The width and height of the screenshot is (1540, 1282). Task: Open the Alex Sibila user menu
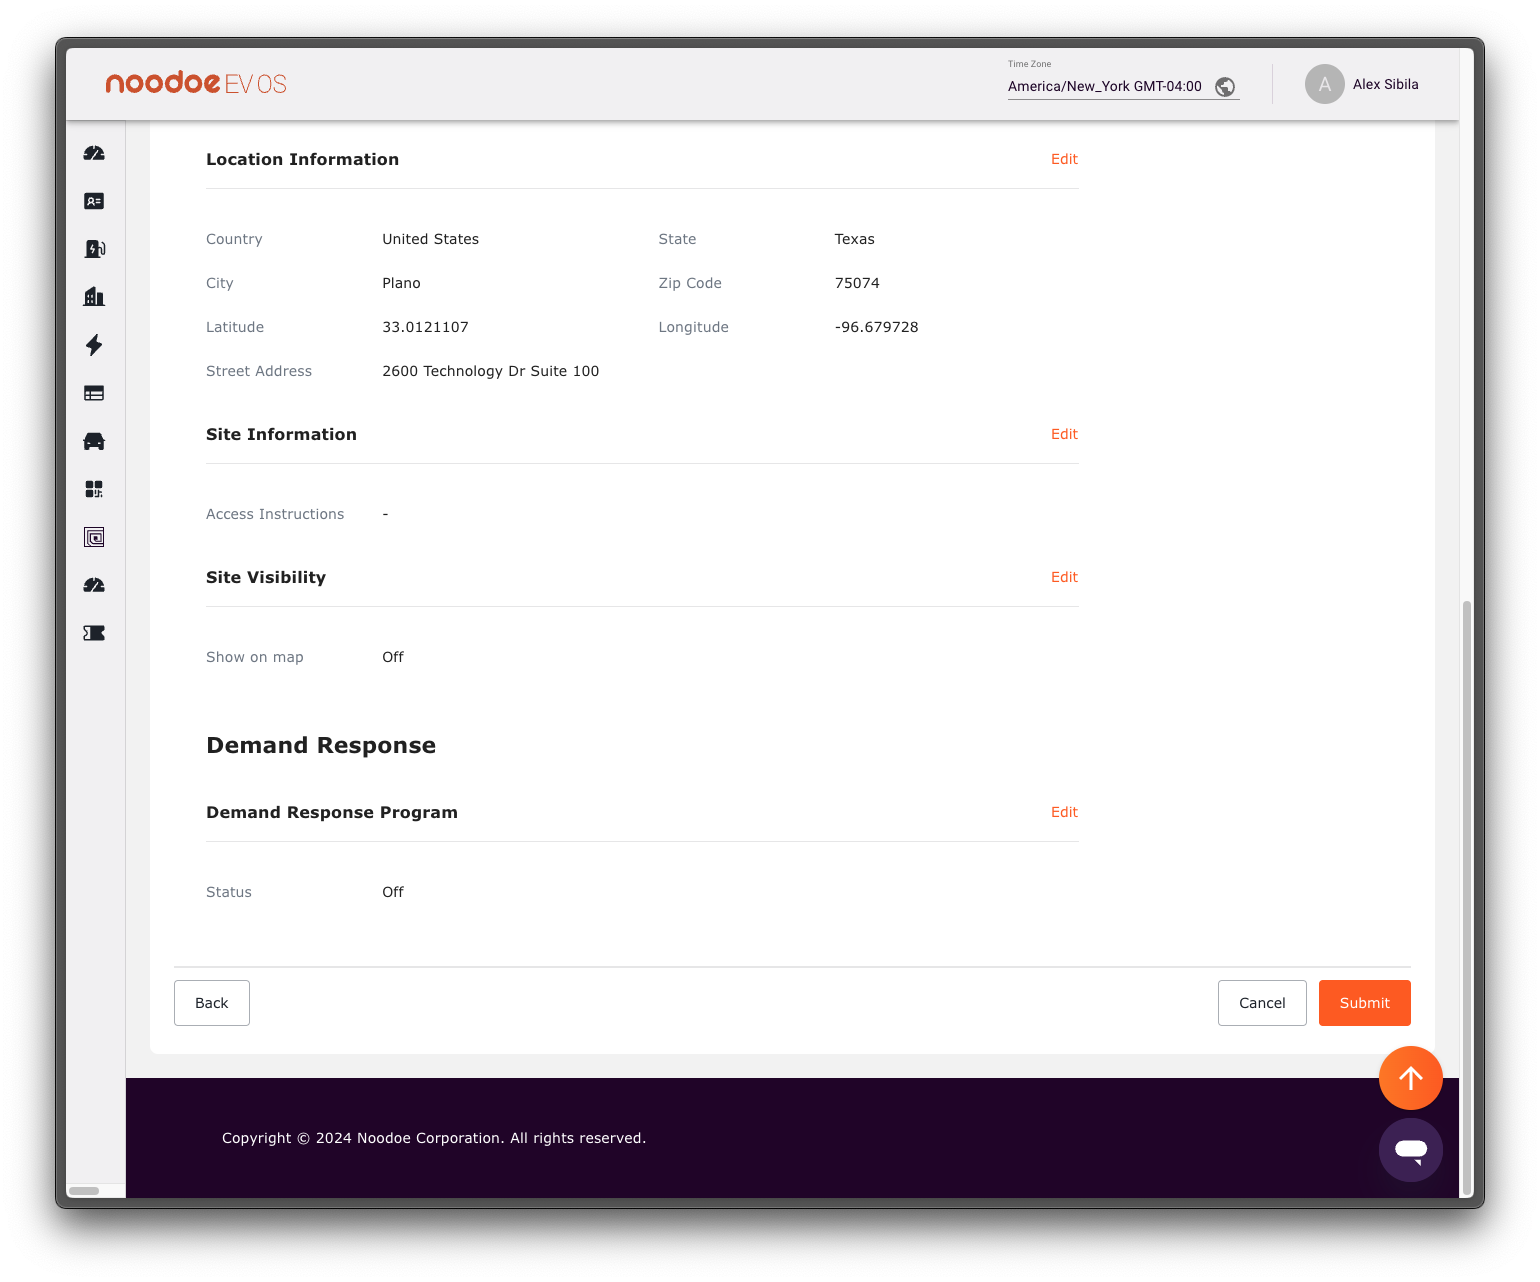[1362, 85]
